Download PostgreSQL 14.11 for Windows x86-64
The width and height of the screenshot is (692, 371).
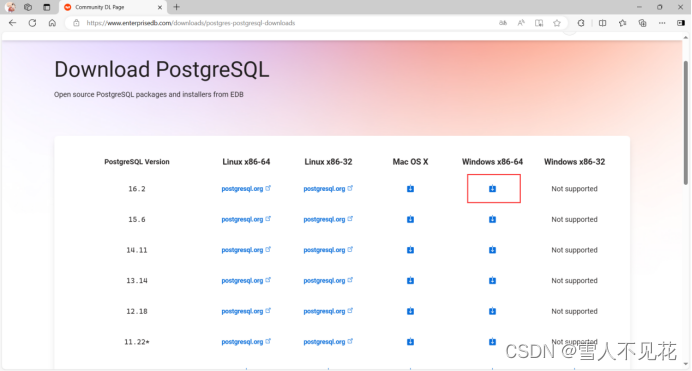492,250
